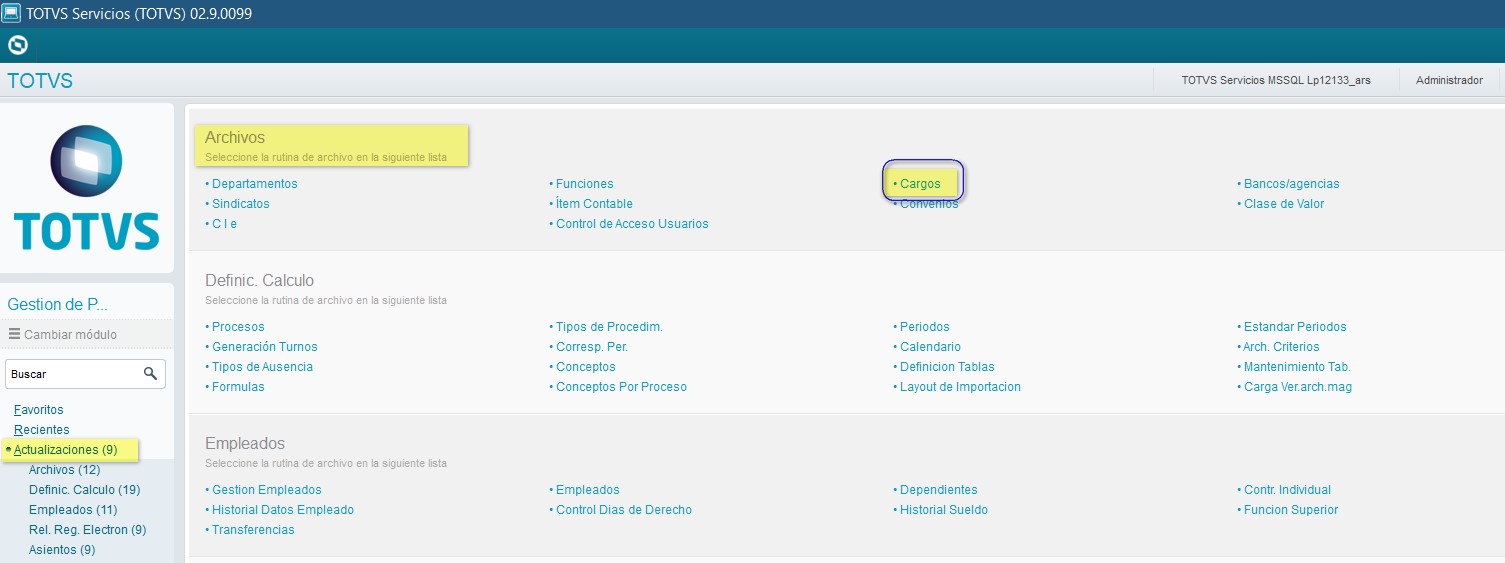Click the TOTVS header title text
The width and height of the screenshot is (1505, 563).
click(40, 81)
